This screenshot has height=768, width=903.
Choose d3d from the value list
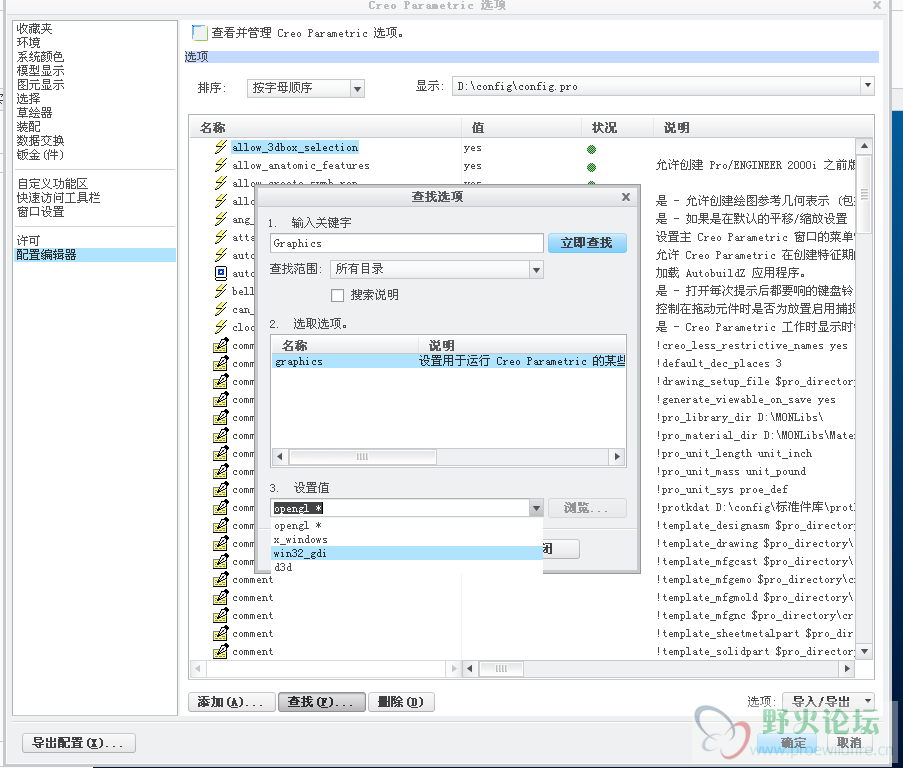pos(407,567)
